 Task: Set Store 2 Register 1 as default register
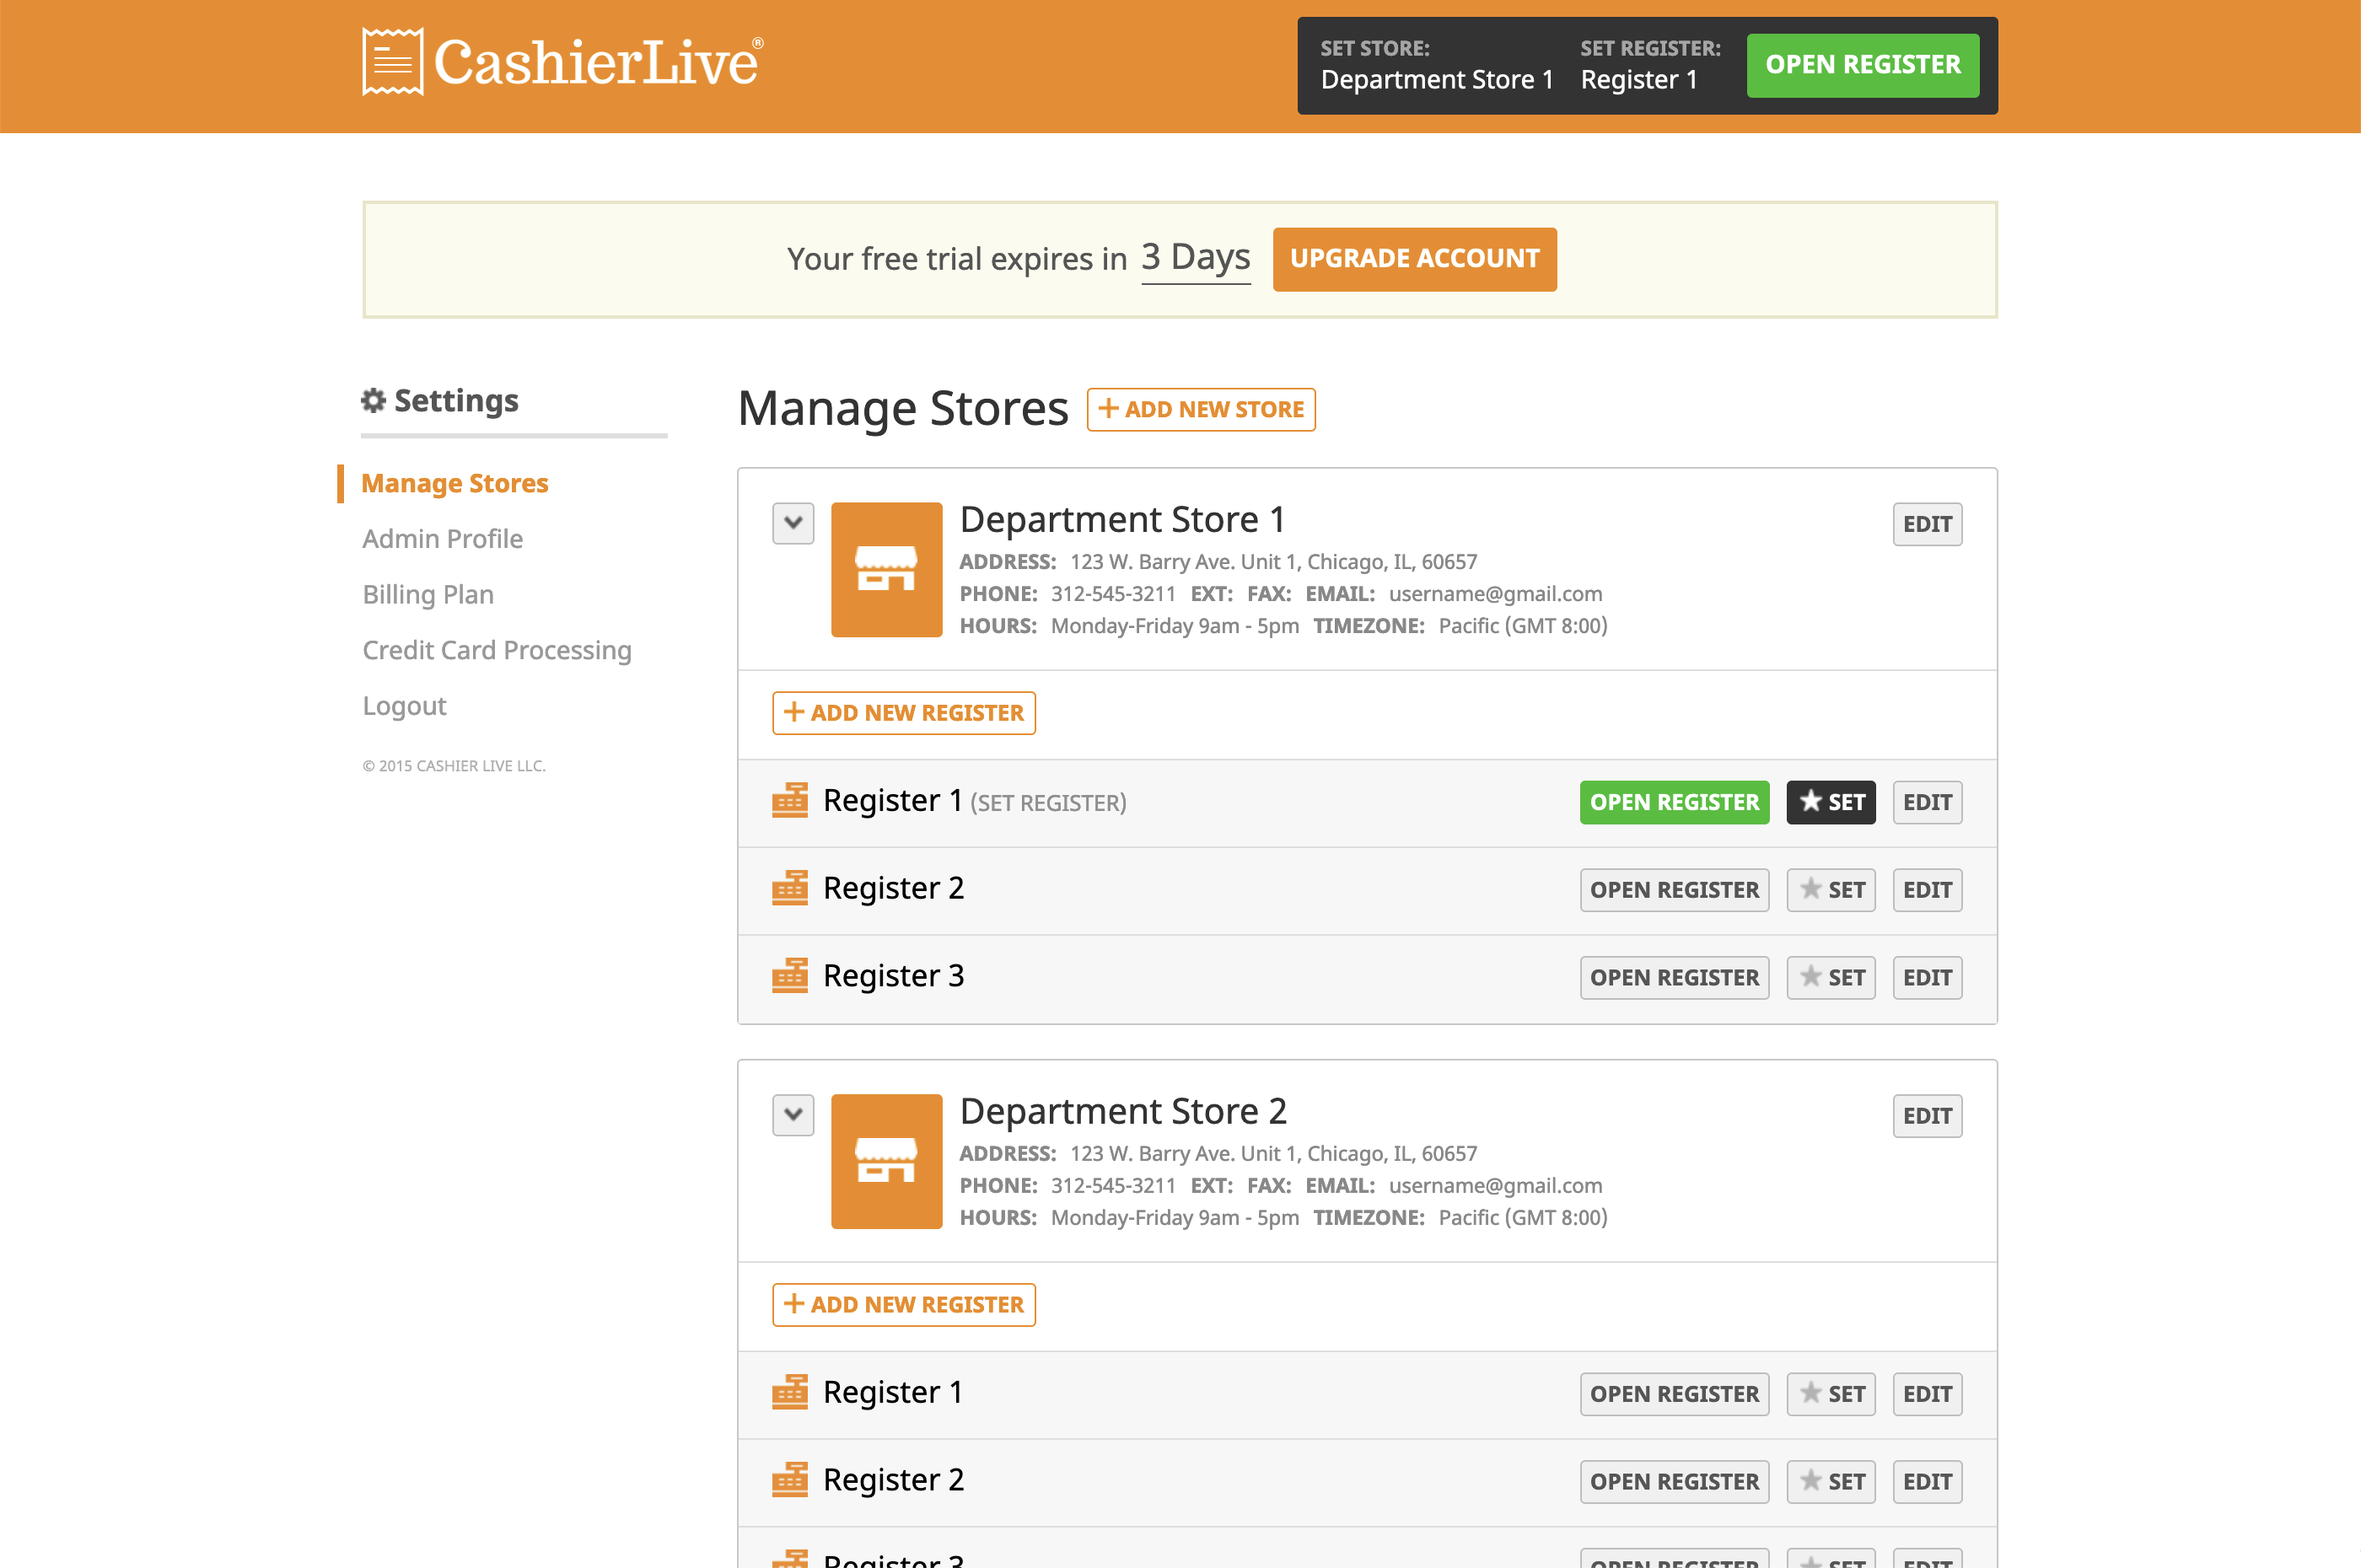[x=1831, y=1394]
